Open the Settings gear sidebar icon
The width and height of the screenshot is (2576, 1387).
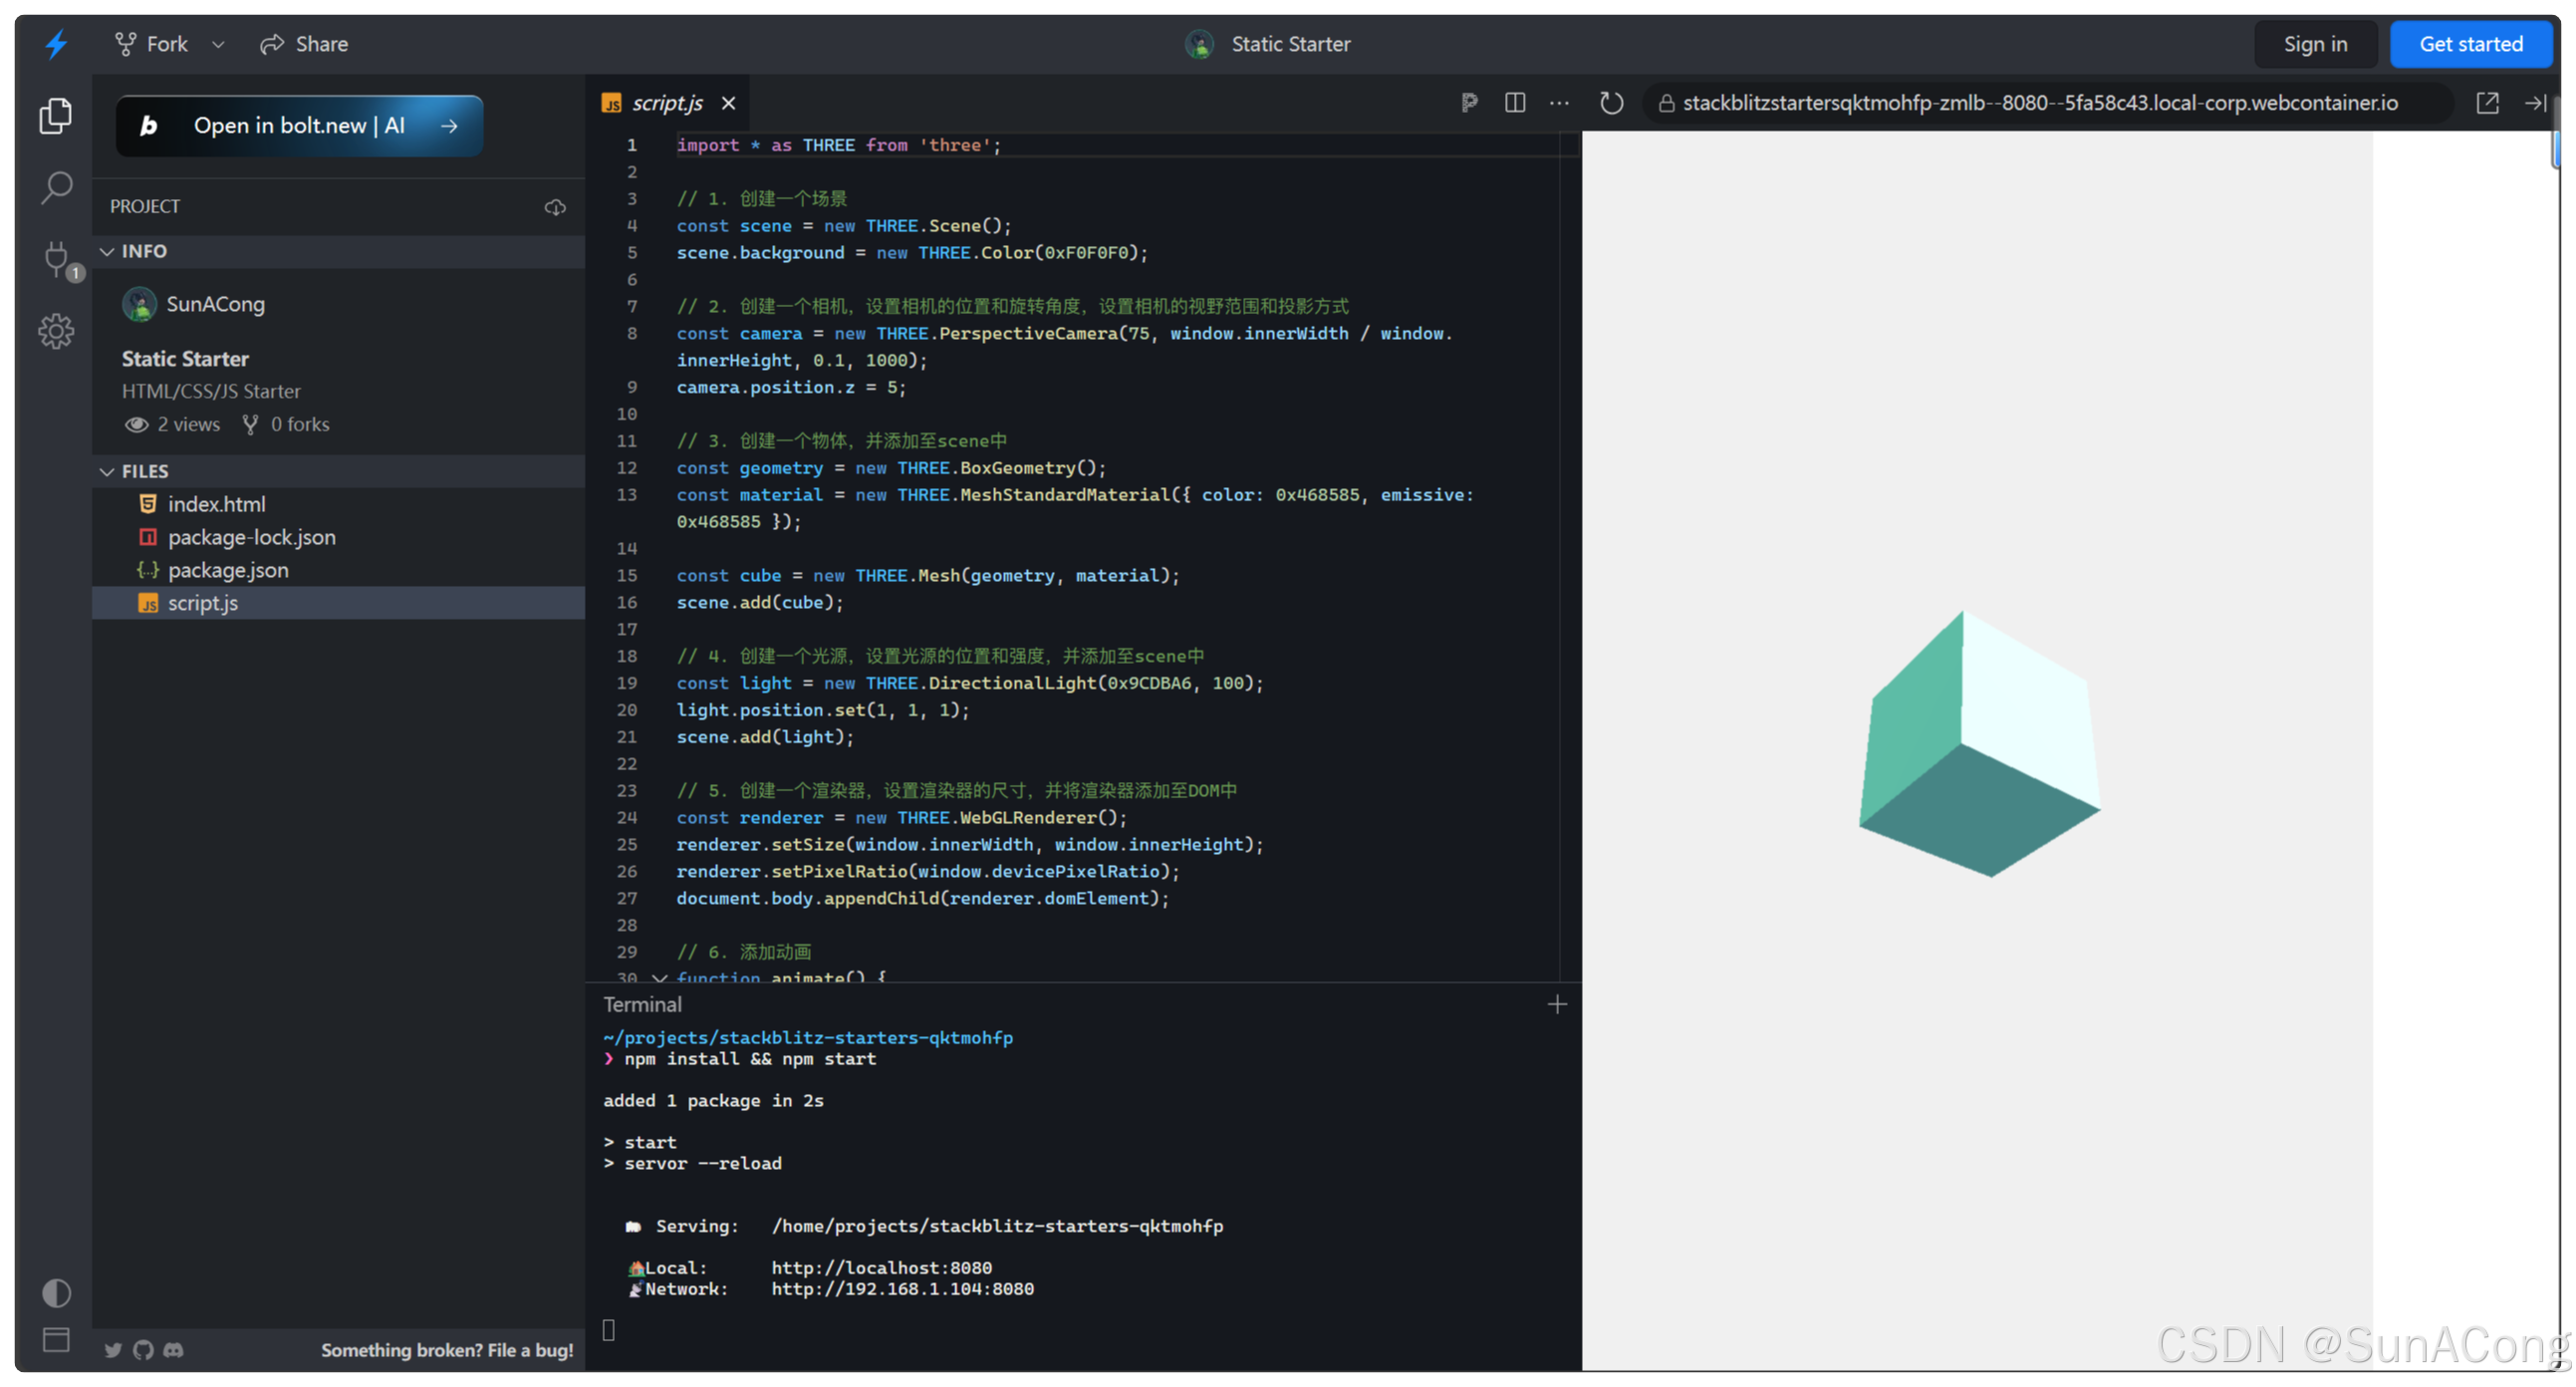tap(56, 331)
